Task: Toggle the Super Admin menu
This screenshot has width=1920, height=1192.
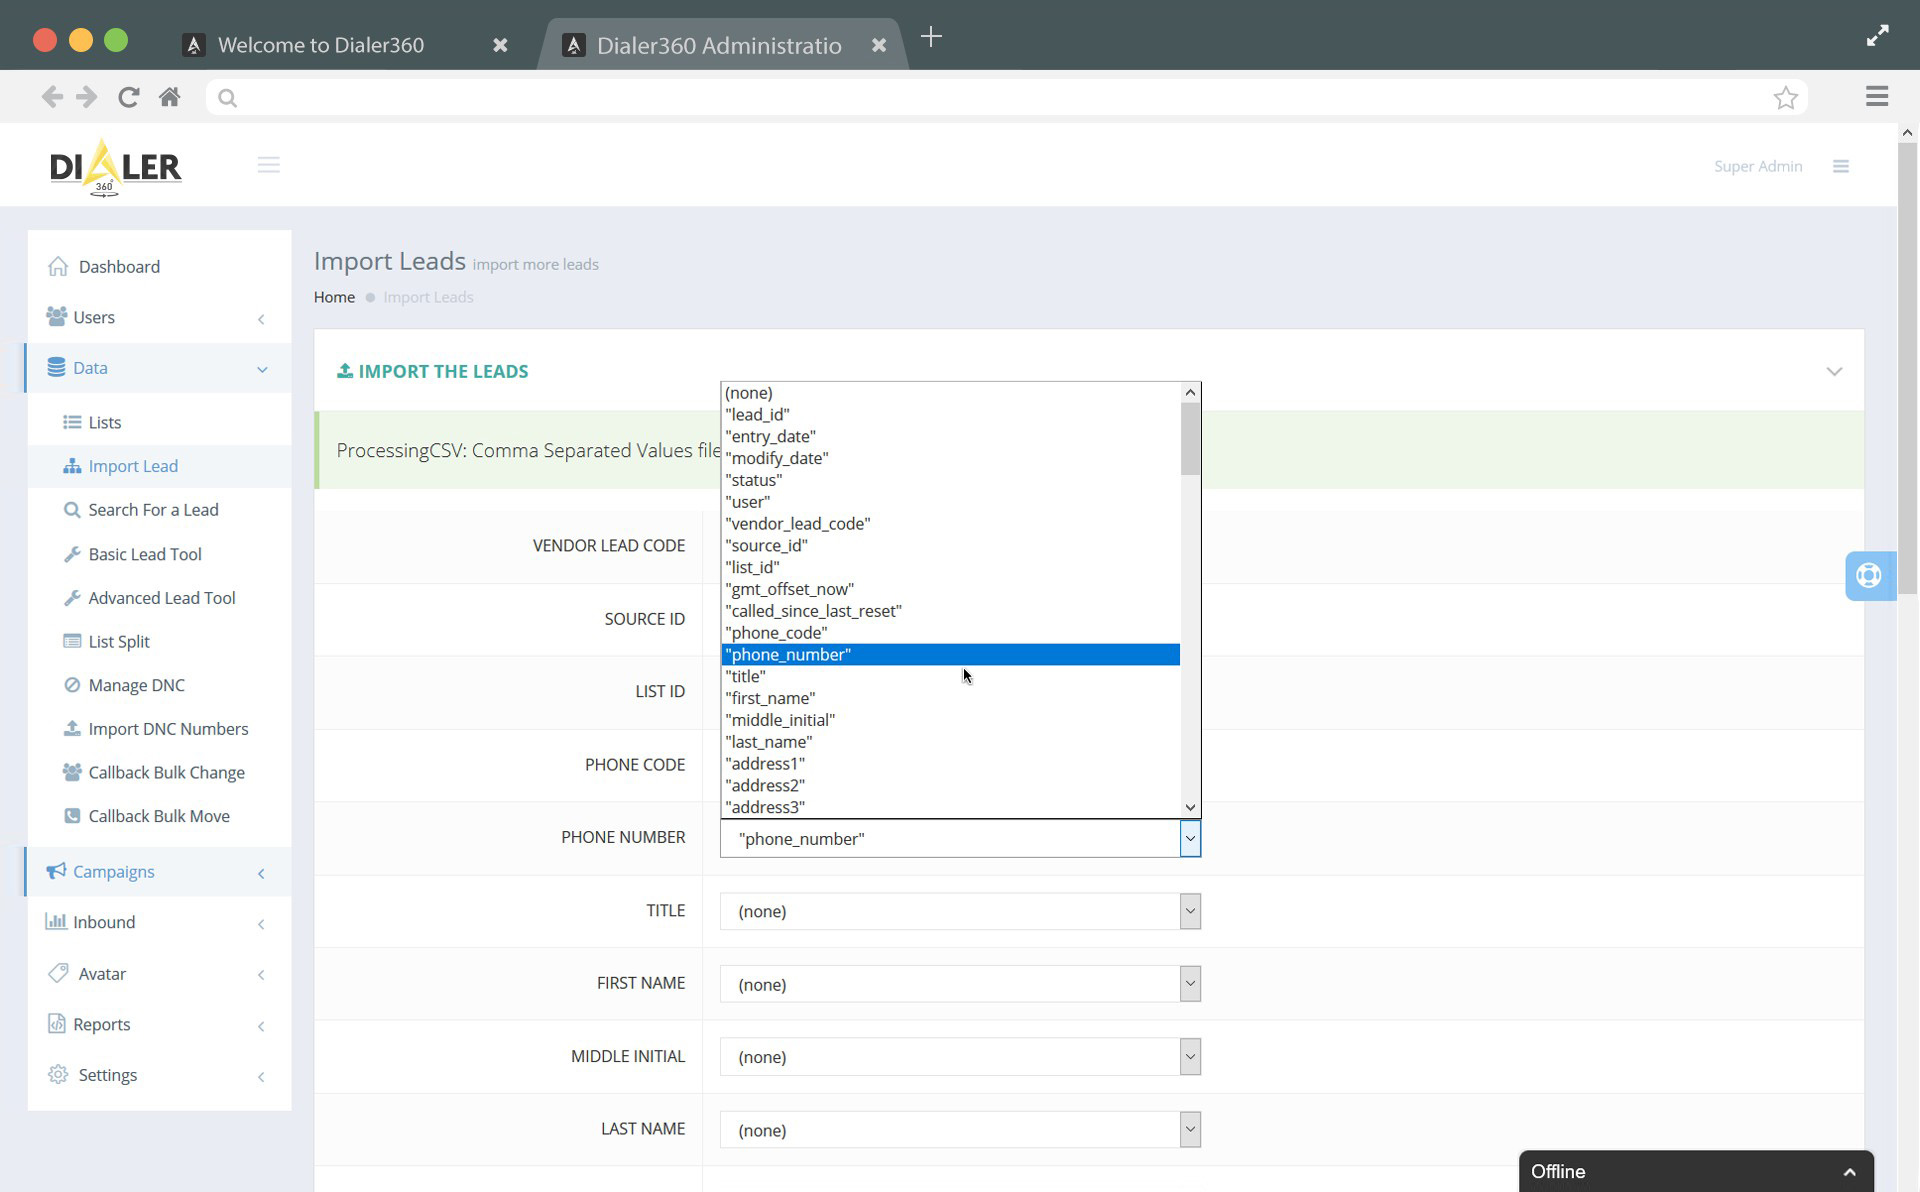Action: [1840, 165]
